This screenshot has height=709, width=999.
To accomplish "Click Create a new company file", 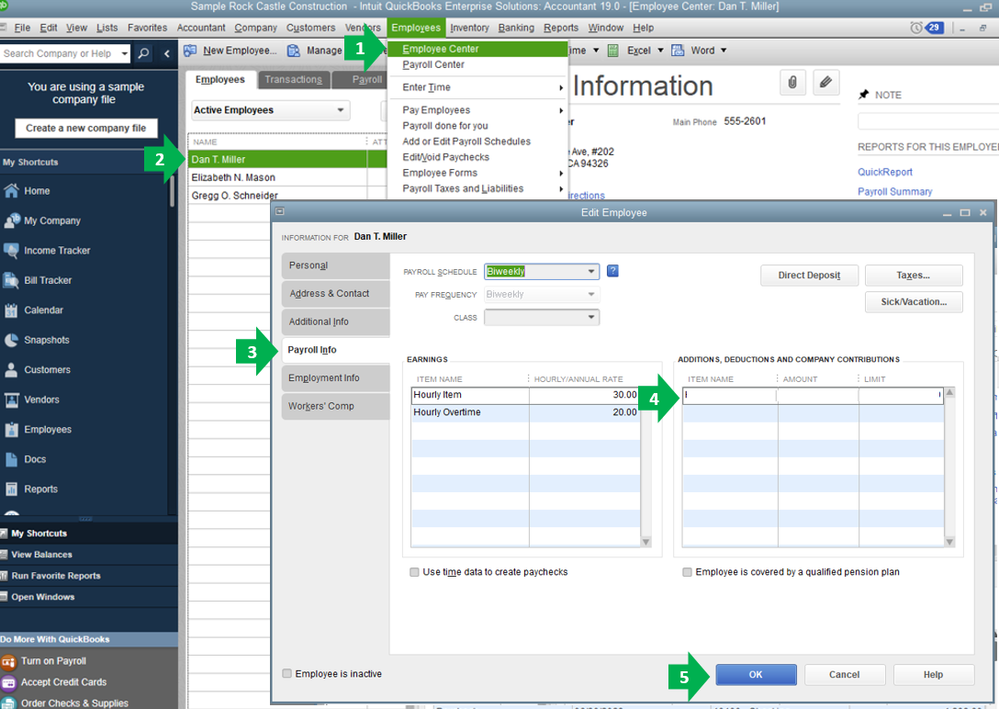I will point(86,128).
